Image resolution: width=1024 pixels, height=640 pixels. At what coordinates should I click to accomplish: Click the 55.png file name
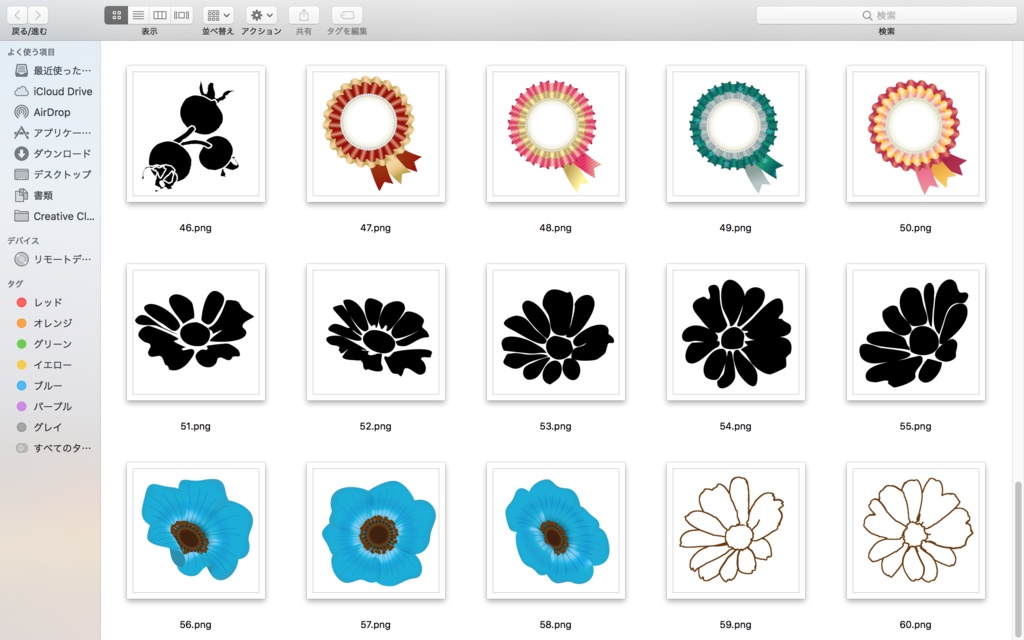915,426
